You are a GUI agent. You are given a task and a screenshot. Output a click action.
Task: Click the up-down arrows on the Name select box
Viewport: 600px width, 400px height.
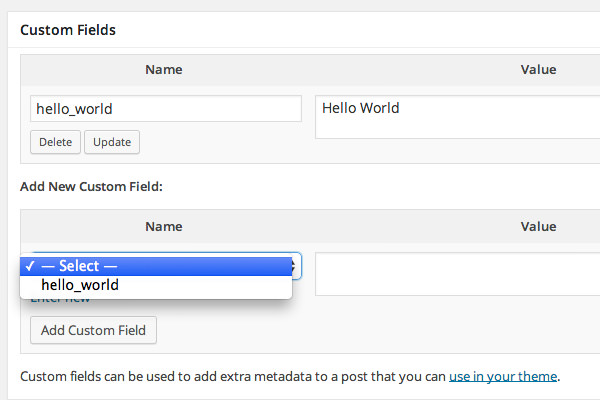(x=295, y=266)
